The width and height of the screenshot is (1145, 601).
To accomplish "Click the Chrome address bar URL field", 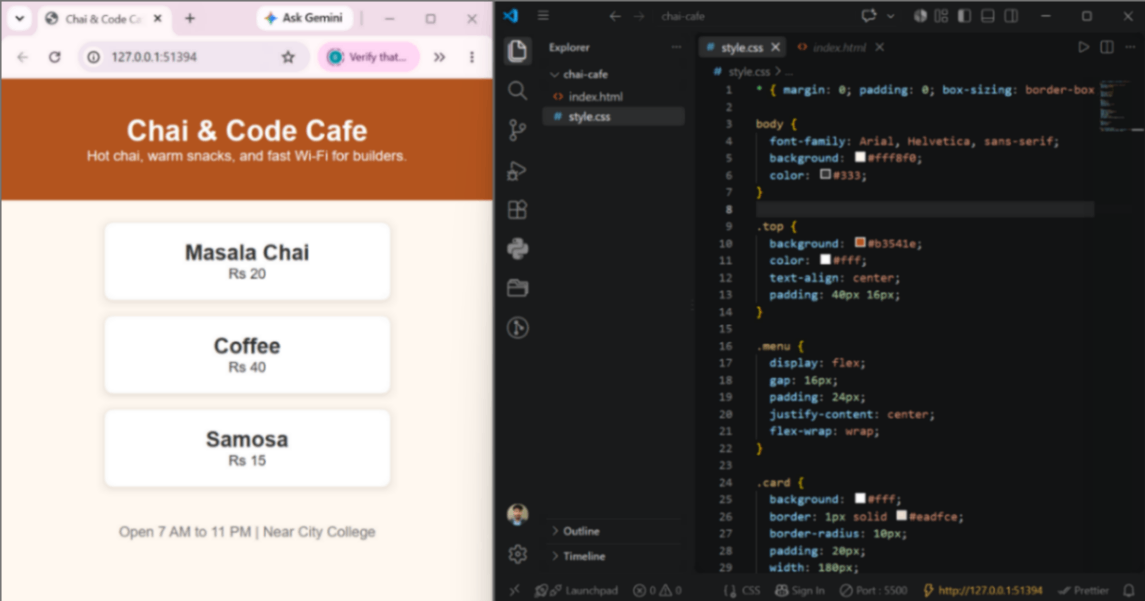I will (x=194, y=57).
